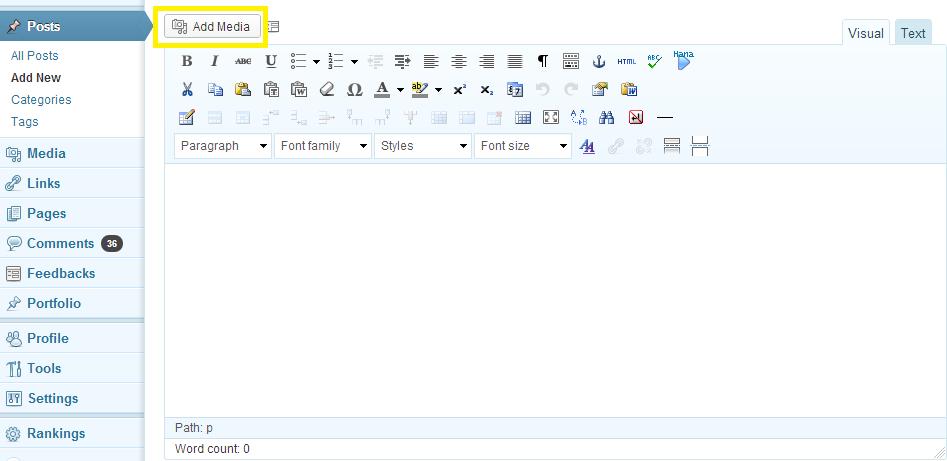Insert a page break icon
Screen dimensions: 947x461
tap(700, 146)
